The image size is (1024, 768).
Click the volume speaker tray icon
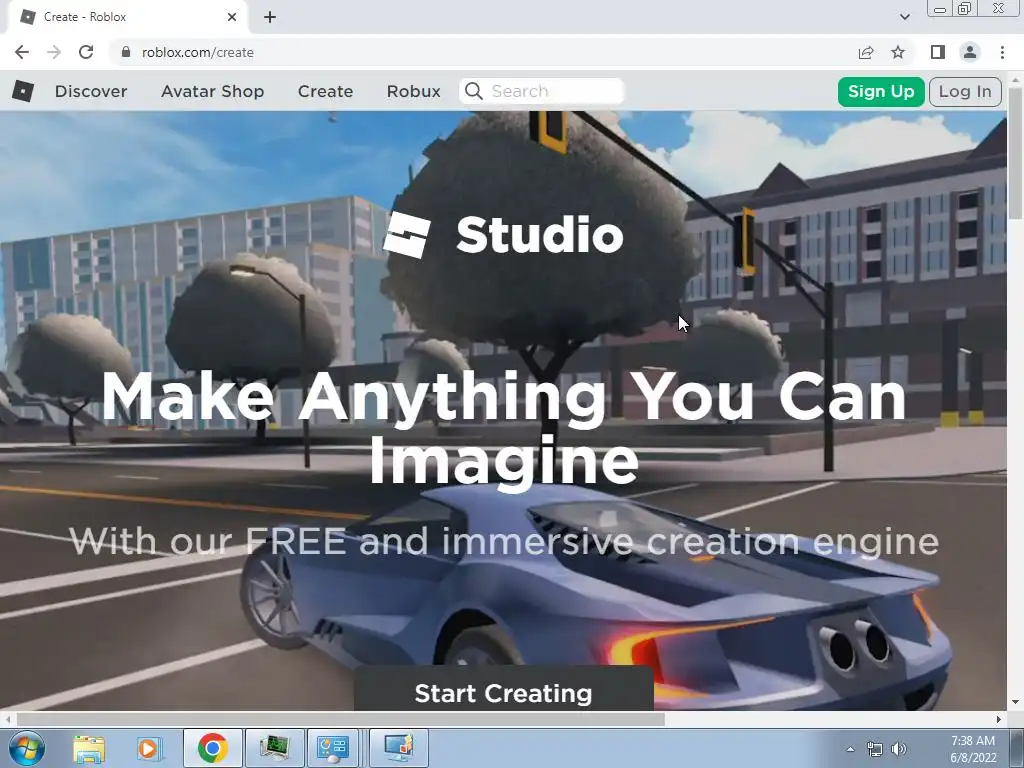point(899,749)
